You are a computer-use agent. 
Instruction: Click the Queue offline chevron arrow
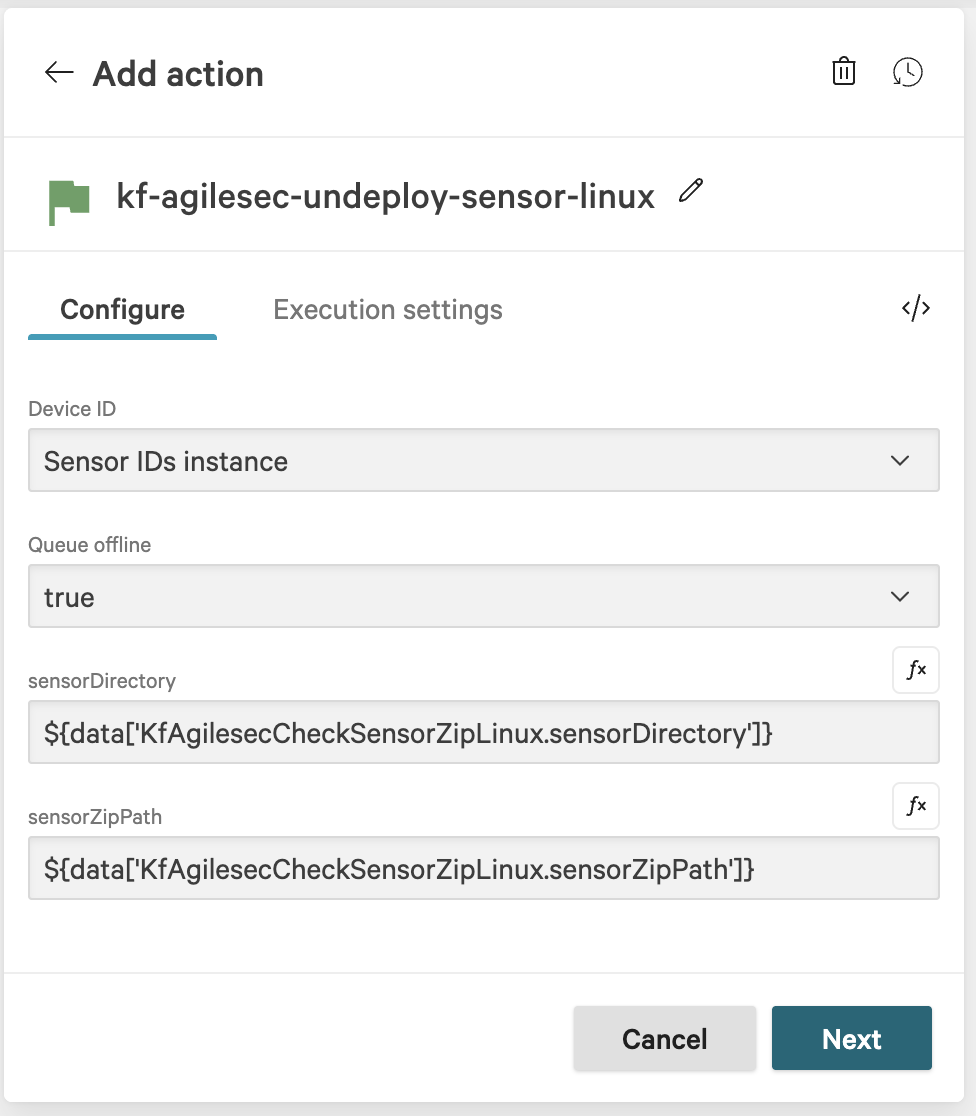899,597
